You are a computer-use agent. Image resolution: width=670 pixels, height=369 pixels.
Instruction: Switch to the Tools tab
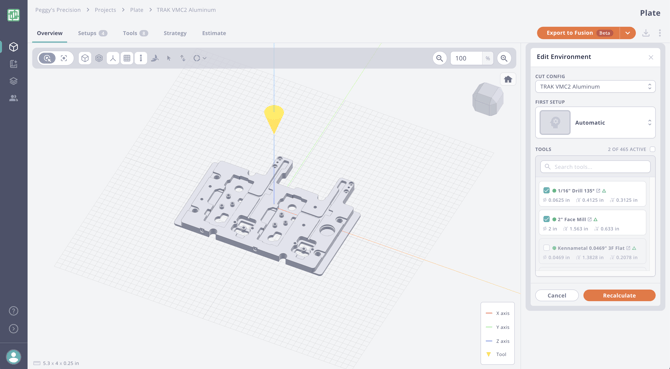tap(135, 33)
